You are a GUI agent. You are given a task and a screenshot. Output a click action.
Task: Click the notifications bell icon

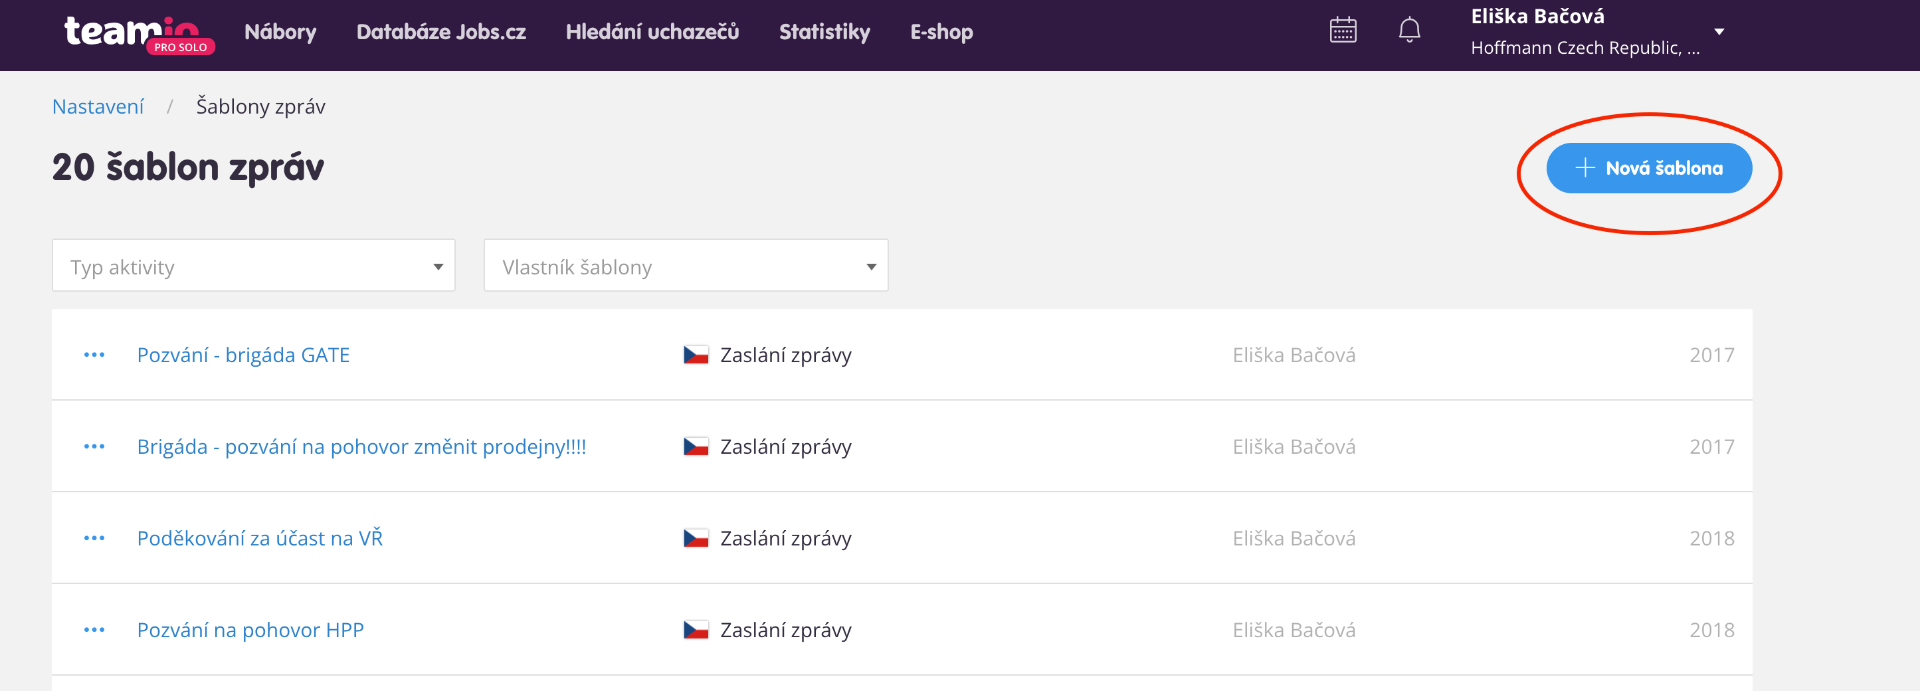1409,30
